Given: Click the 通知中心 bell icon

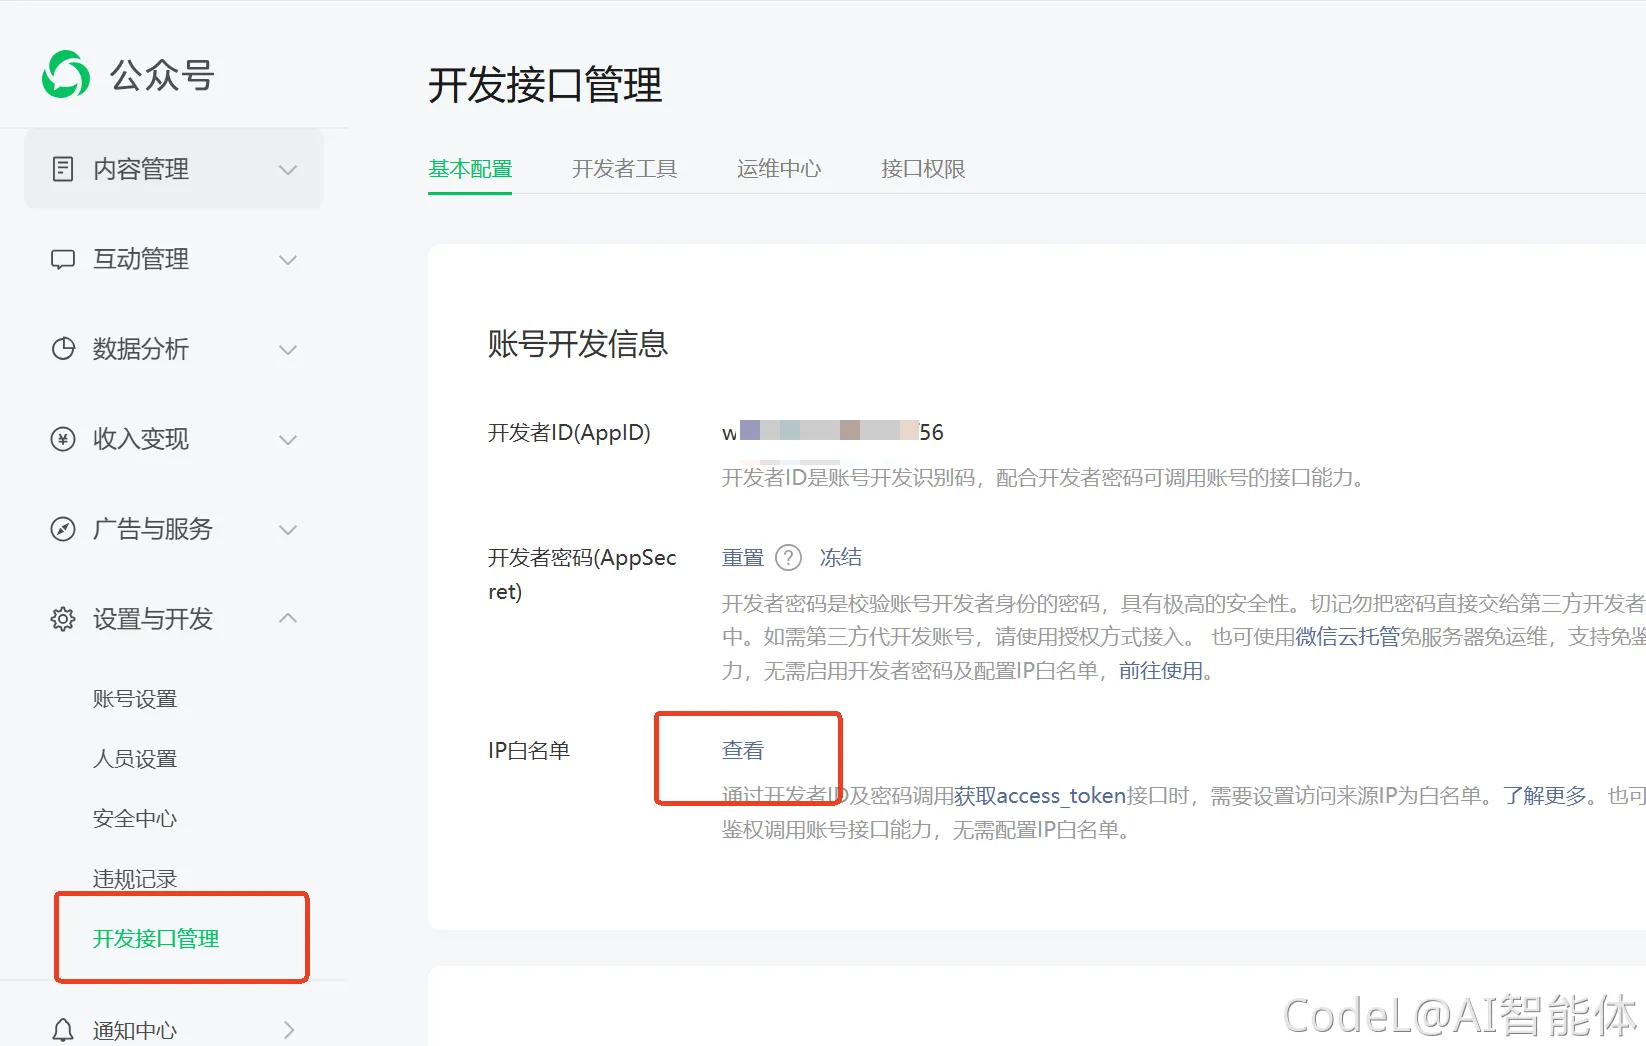Looking at the screenshot, I should coord(63,1029).
